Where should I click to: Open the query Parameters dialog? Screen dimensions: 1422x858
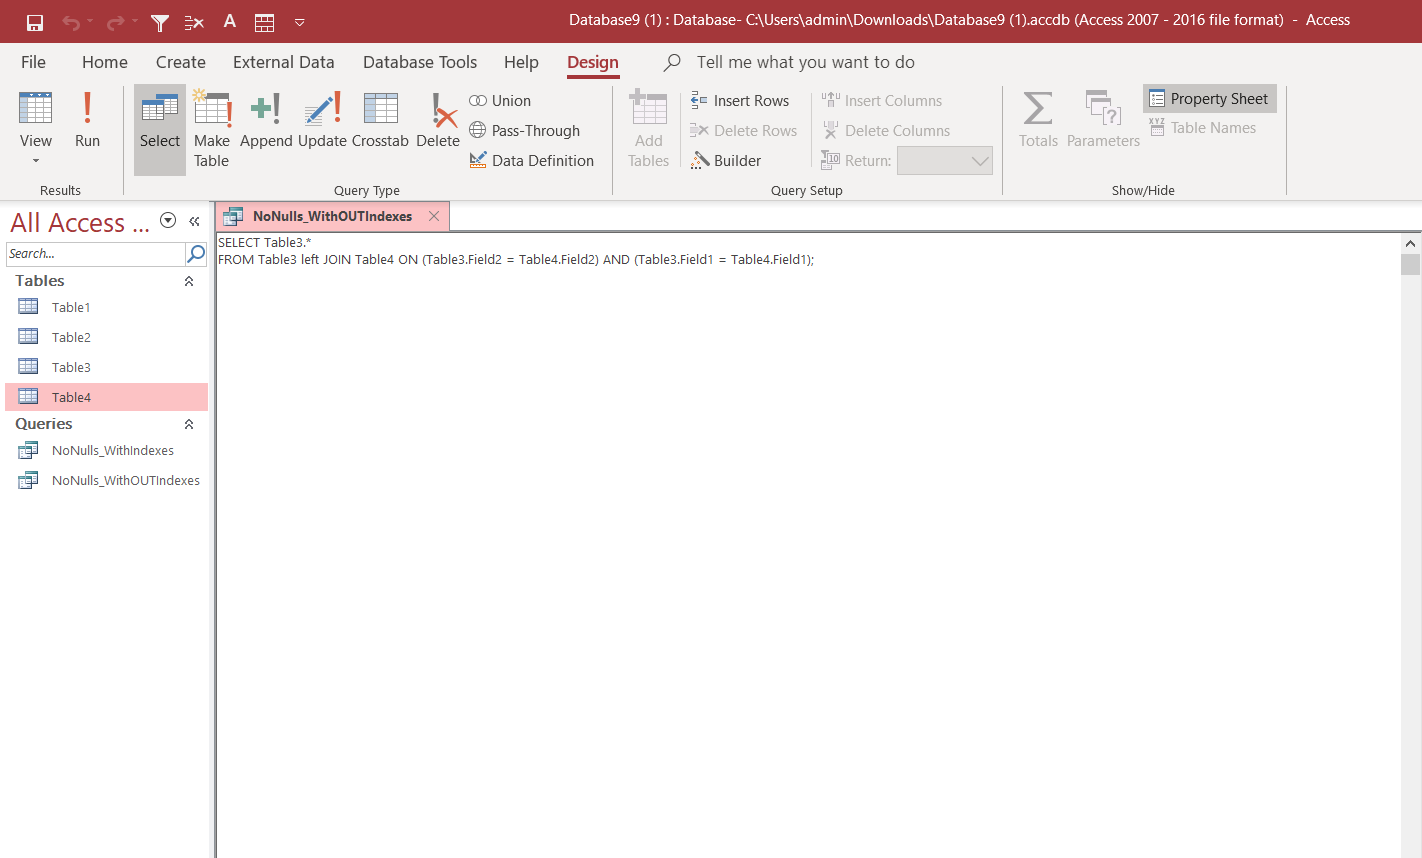tap(1103, 120)
